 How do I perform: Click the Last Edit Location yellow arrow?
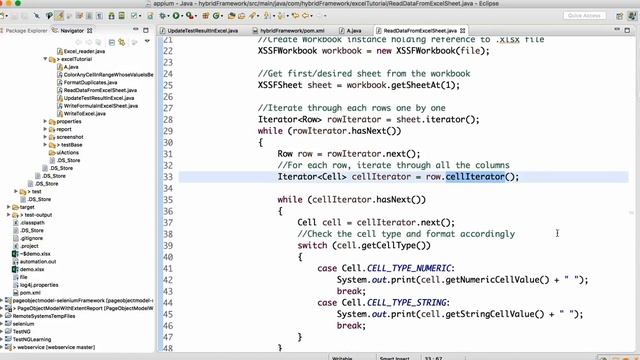point(295,16)
